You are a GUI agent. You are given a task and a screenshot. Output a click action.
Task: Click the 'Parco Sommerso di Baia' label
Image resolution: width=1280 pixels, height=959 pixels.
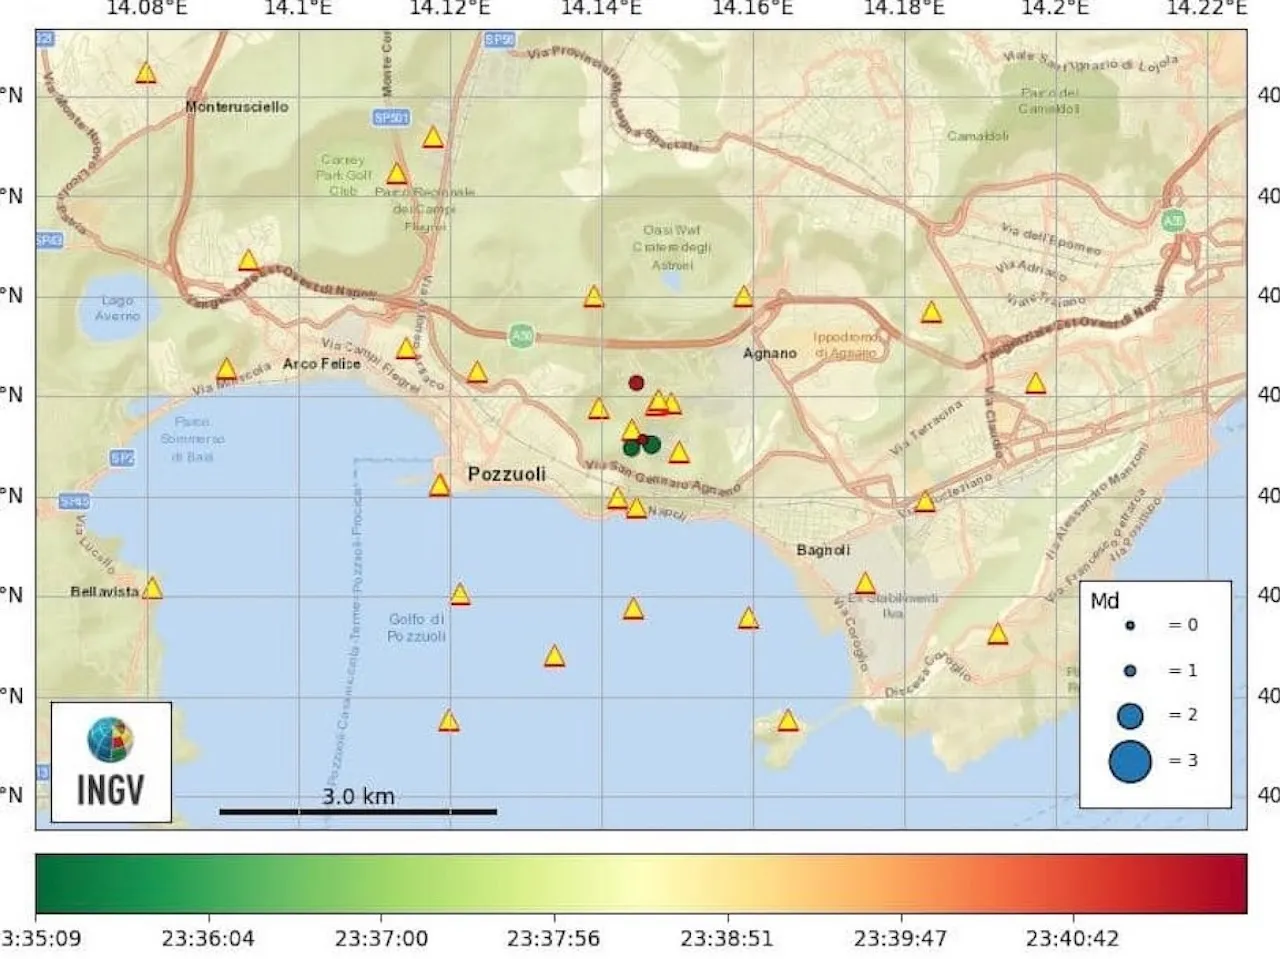click(193, 439)
